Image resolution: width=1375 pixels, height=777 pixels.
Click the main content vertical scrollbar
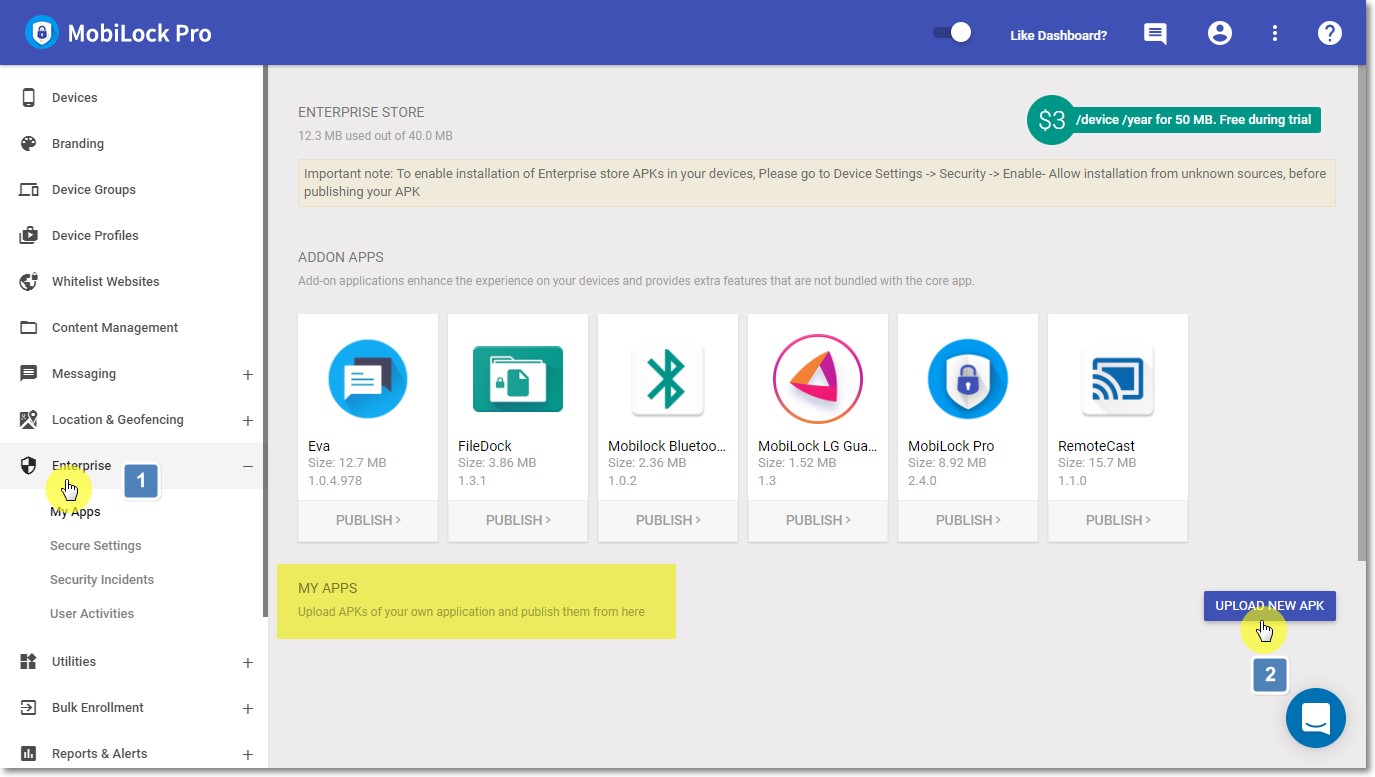1360,312
